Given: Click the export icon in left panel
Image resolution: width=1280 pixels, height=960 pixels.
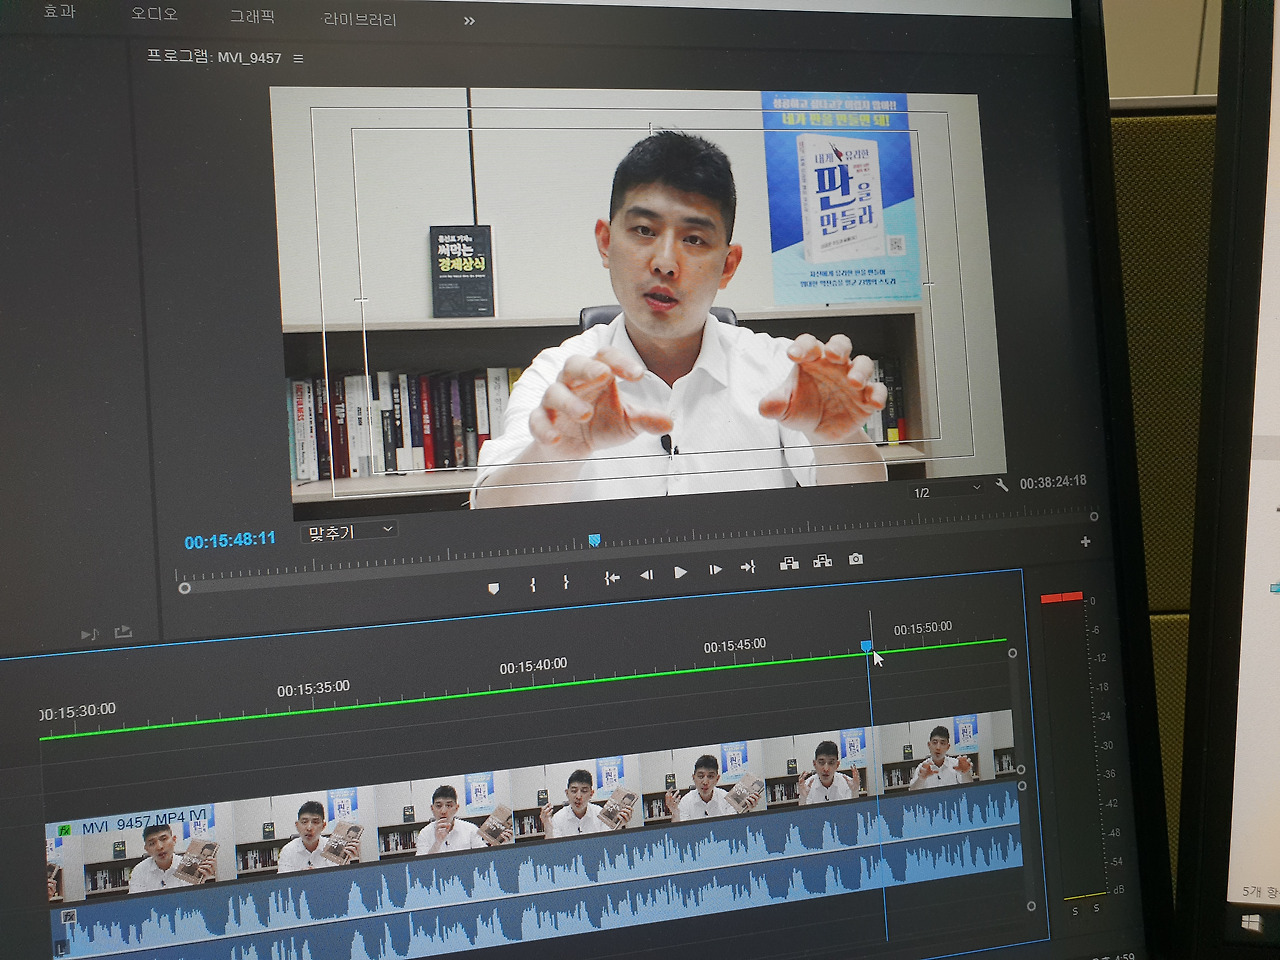Looking at the screenshot, I should coord(123,632).
